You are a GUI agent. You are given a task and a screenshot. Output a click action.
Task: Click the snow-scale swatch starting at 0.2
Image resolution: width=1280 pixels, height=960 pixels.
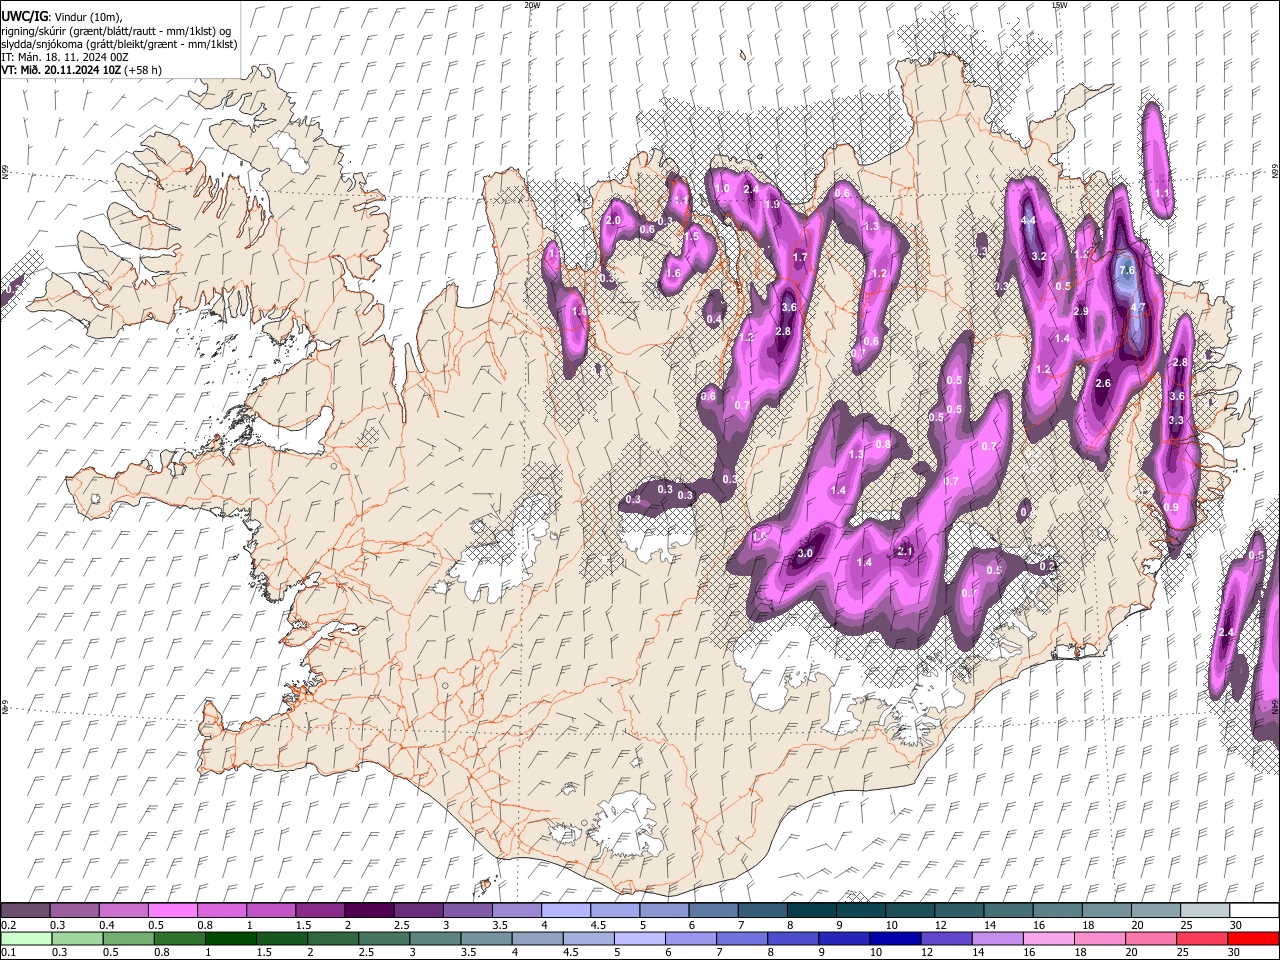tap(25, 911)
